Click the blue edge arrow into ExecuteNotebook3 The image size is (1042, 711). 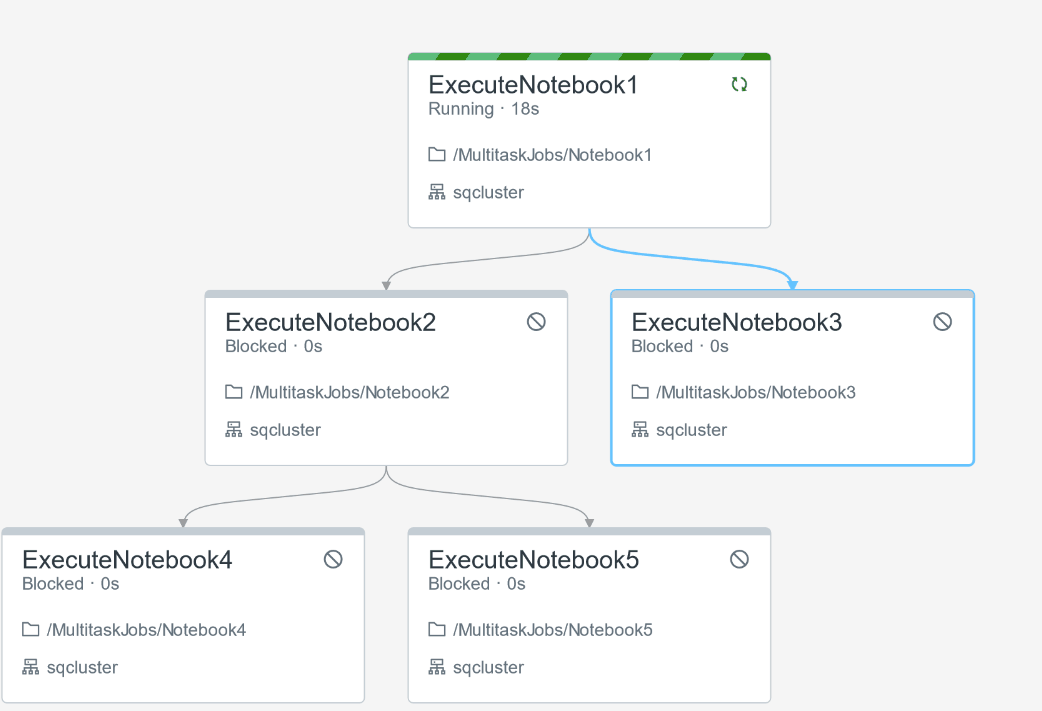tap(792, 284)
